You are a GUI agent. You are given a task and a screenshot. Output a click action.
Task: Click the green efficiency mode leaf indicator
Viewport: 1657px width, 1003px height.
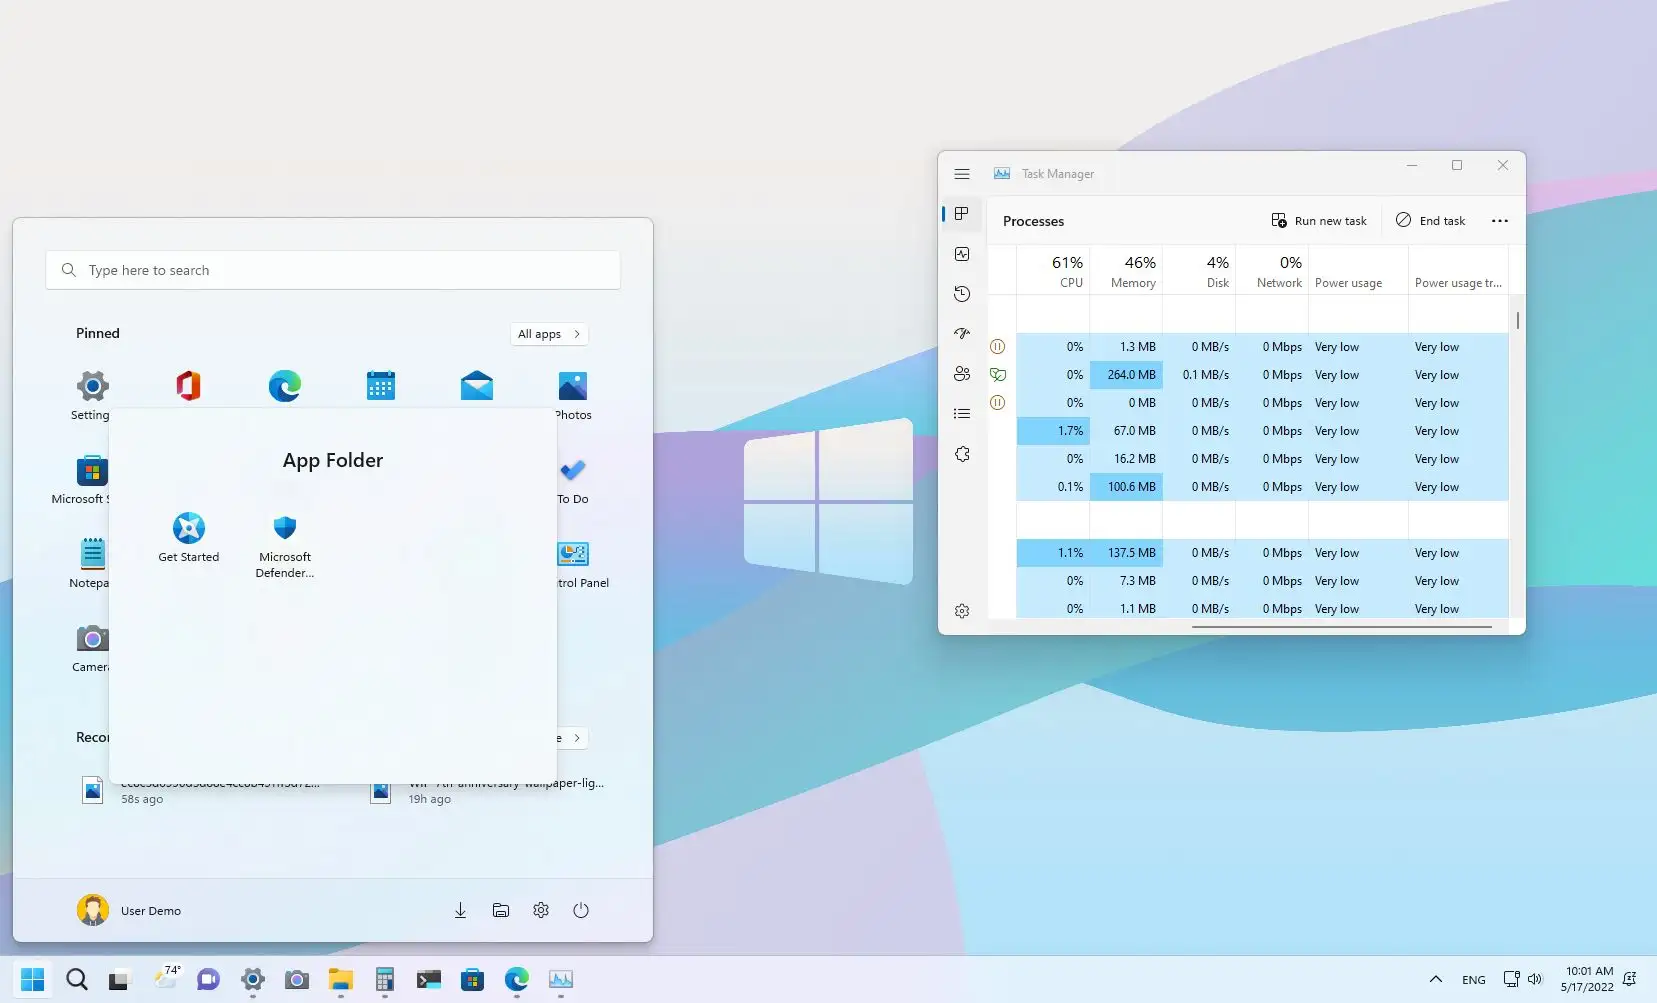click(1000, 374)
